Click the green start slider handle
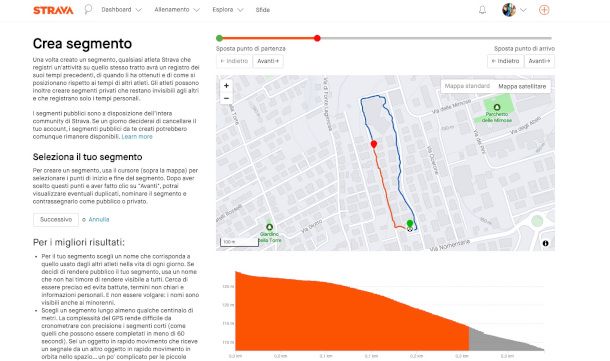 click(x=219, y=38)
